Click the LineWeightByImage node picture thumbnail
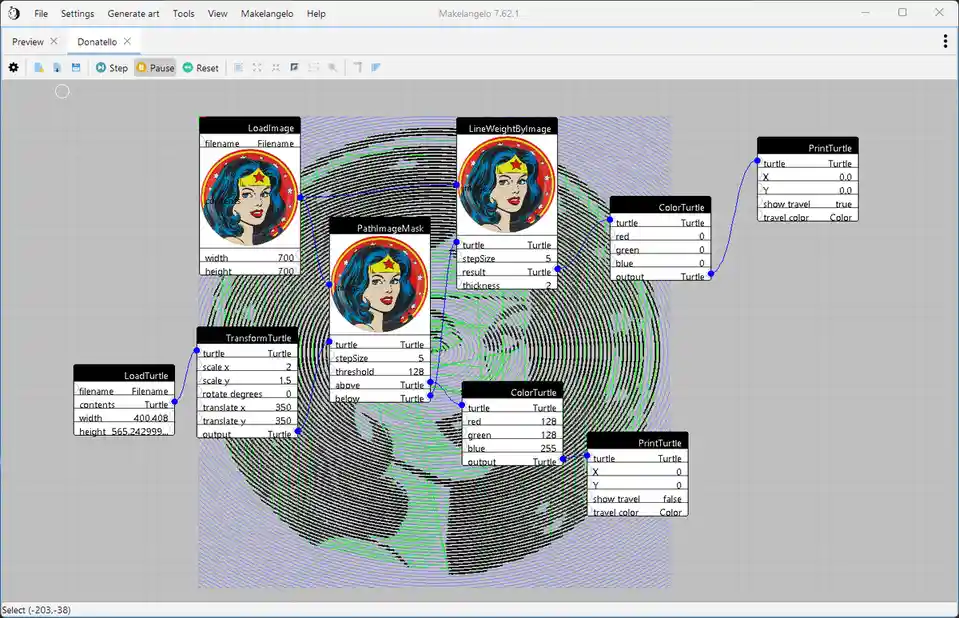The height and width of the screenshot is (618, 959). [x=507, y=184]
